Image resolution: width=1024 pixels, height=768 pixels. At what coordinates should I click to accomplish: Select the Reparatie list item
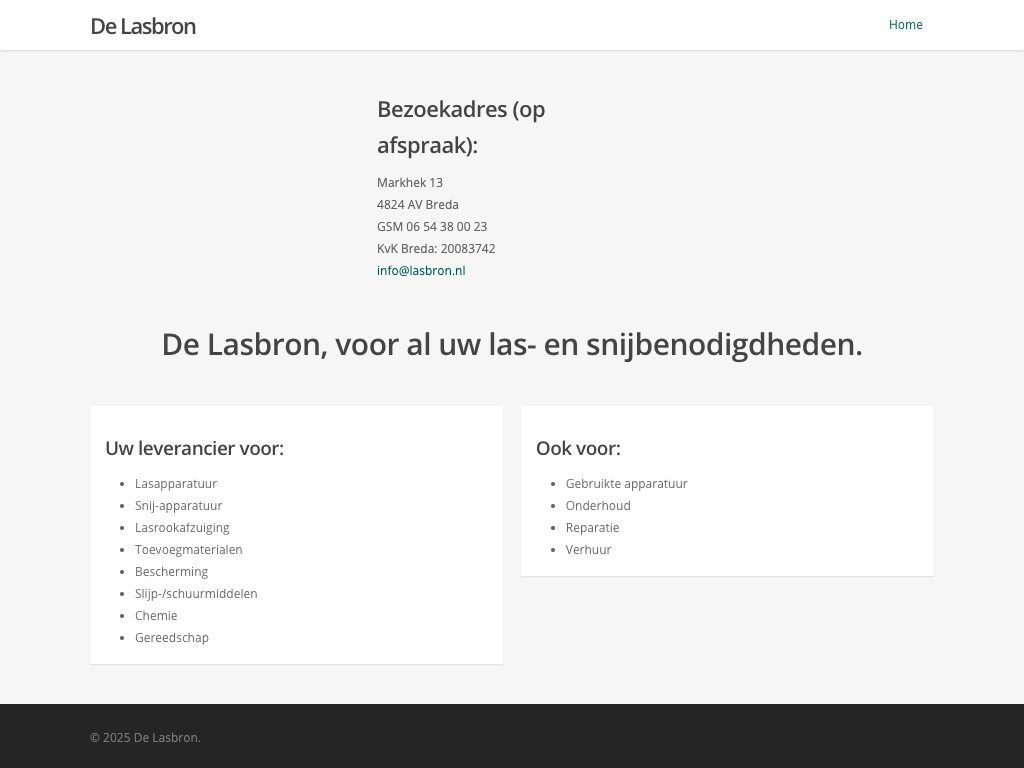pos(593,528)
